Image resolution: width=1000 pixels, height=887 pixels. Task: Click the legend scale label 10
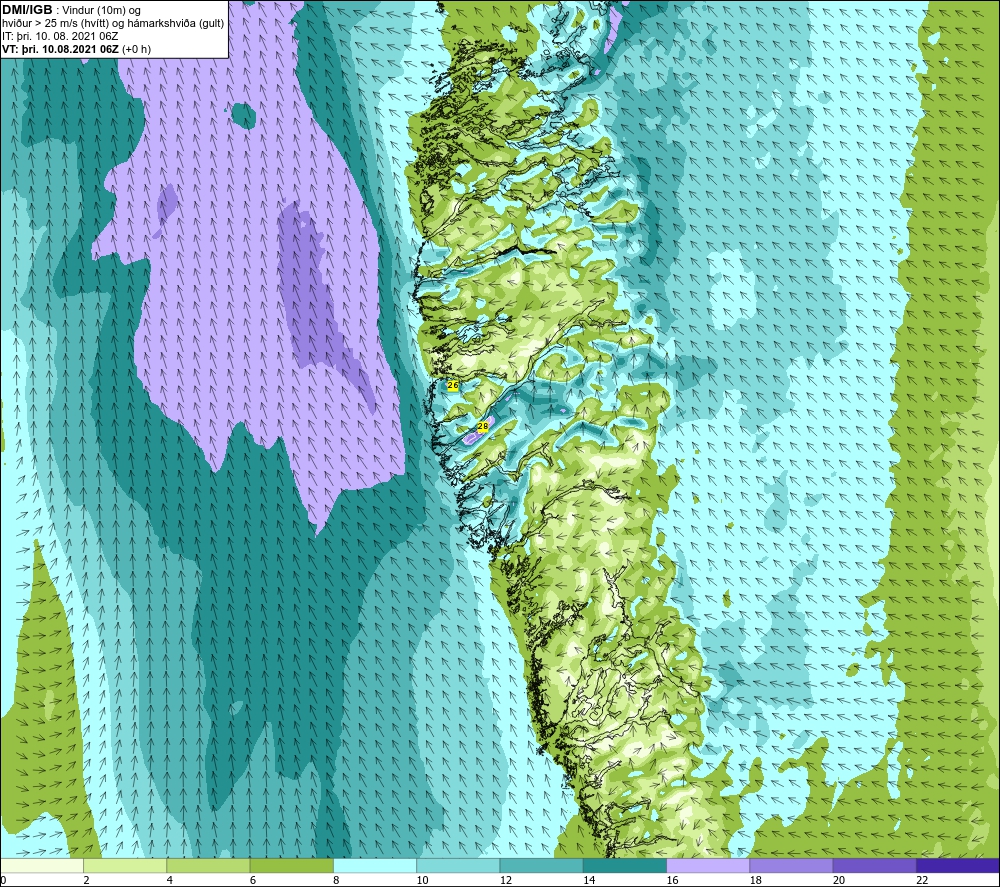point(423,880)
